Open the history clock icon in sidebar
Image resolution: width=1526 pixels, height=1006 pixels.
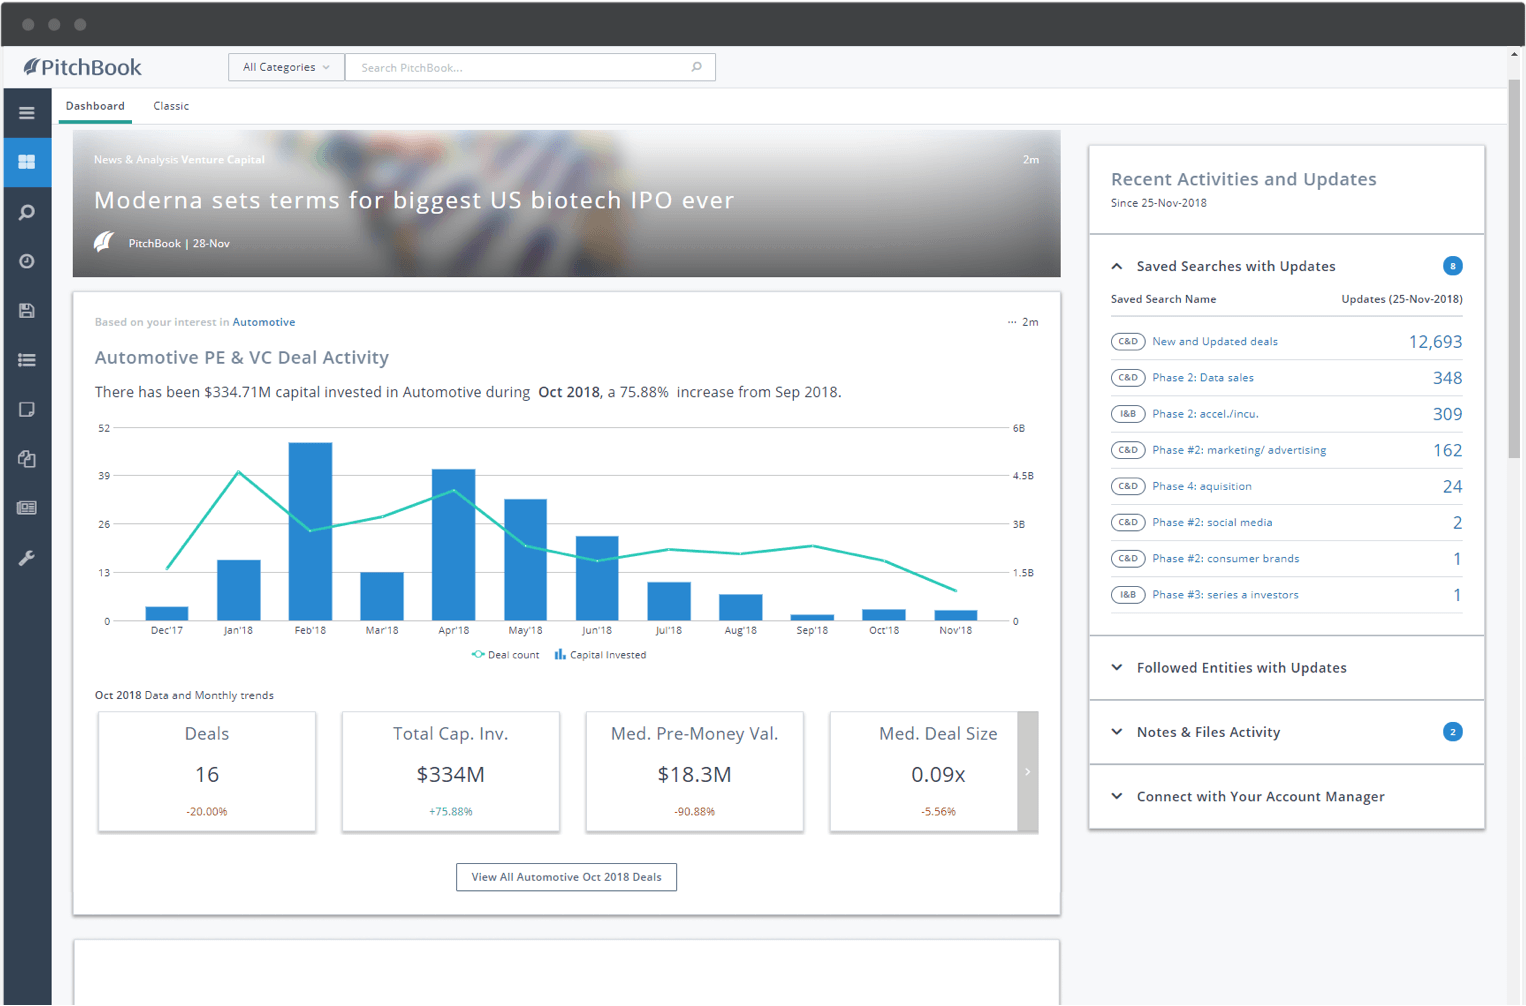click(27, 261)
